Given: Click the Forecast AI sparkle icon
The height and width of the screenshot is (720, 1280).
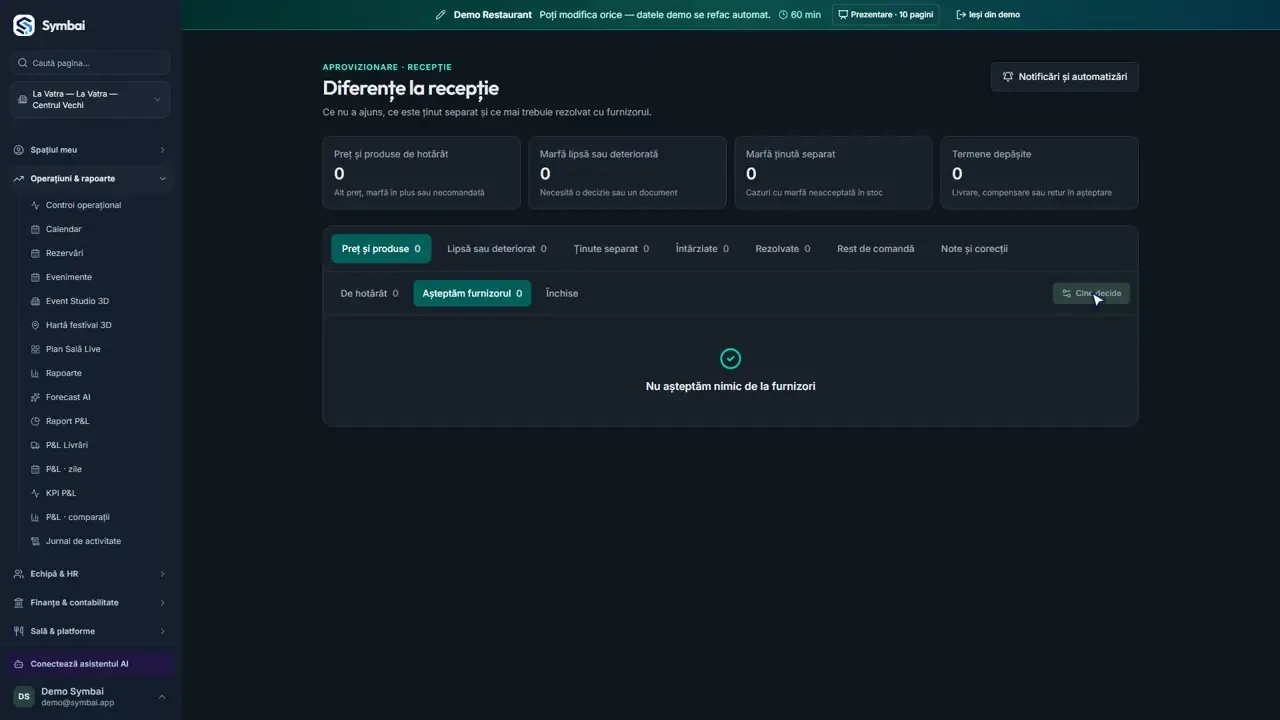Looking at the screenshot, I should 36,397.
